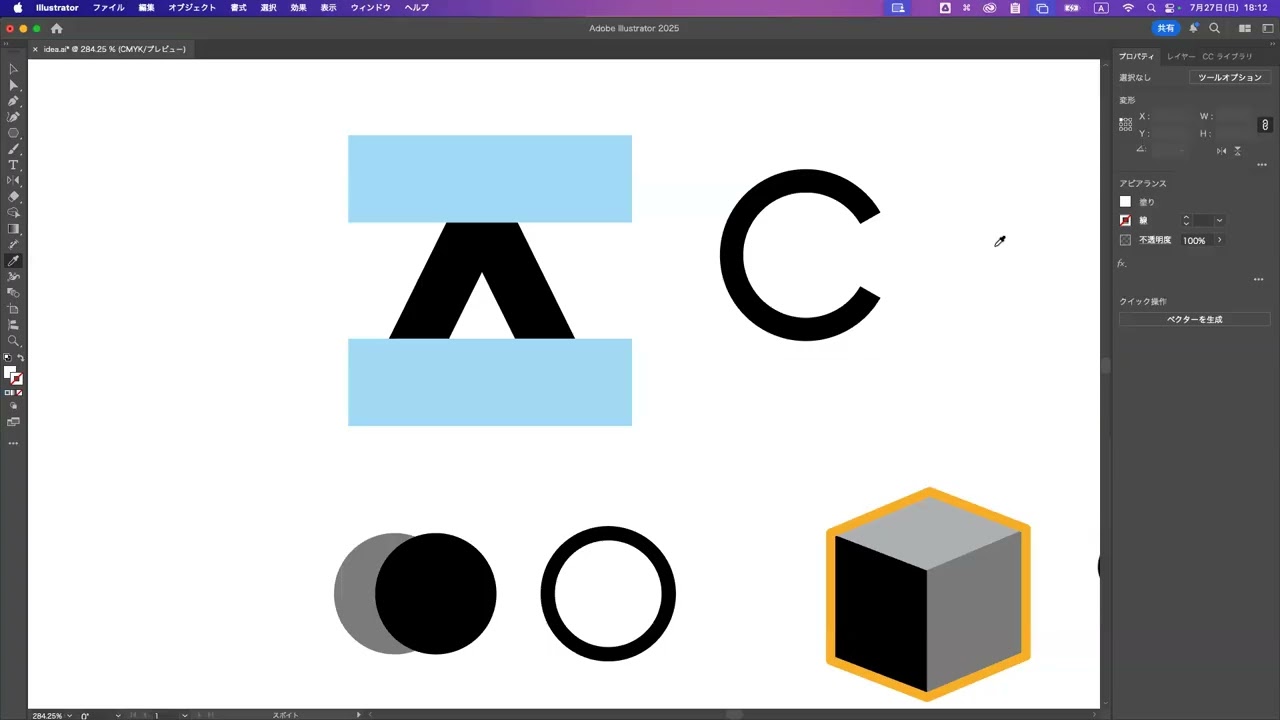This screenshot has height=720, width=1280.
Task: Click flip horizontal icon in Transform
Action: point(1221,151)
